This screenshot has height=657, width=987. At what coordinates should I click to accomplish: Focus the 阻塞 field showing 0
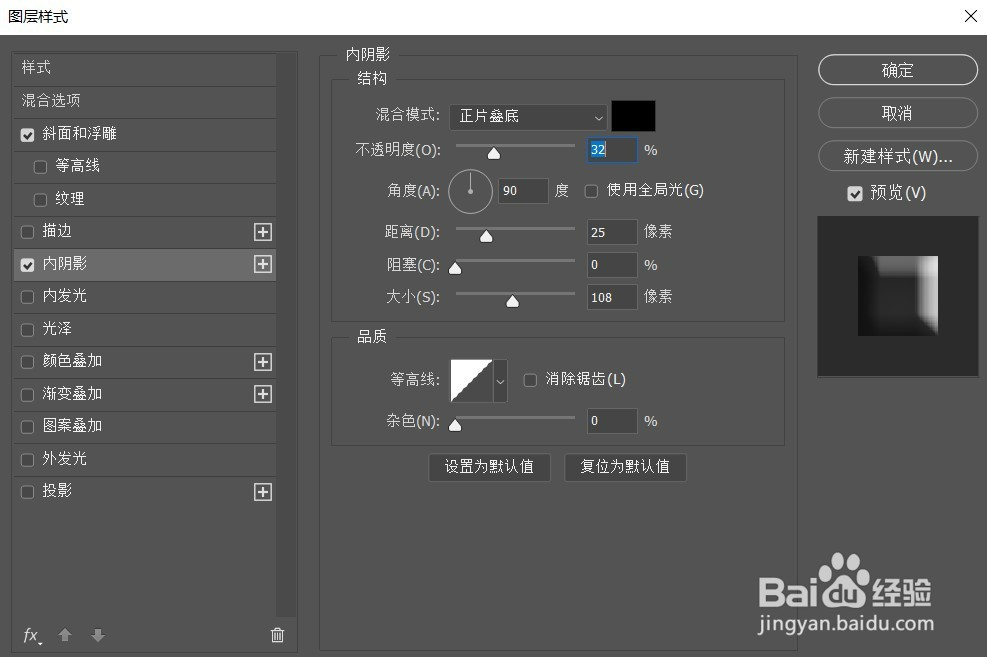[612, 265]
